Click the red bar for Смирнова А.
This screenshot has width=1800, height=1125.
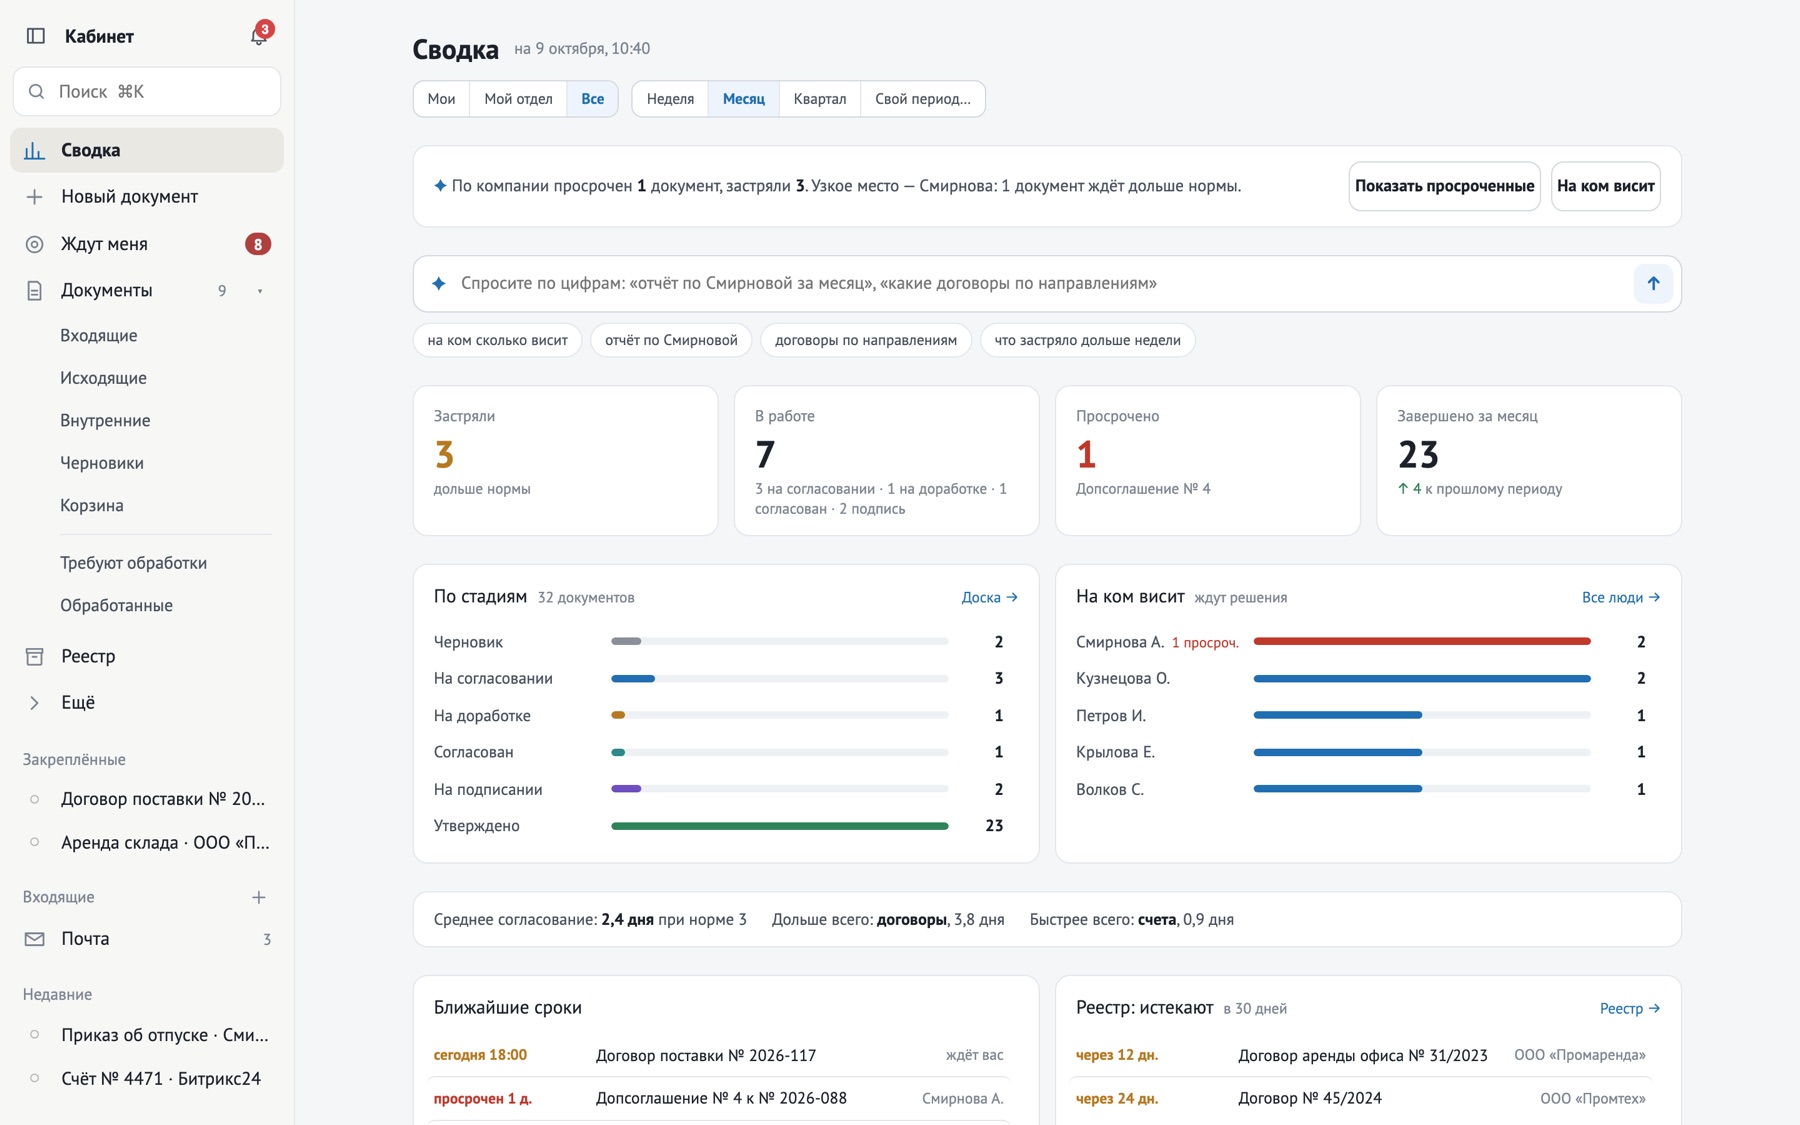point(1421,642)
